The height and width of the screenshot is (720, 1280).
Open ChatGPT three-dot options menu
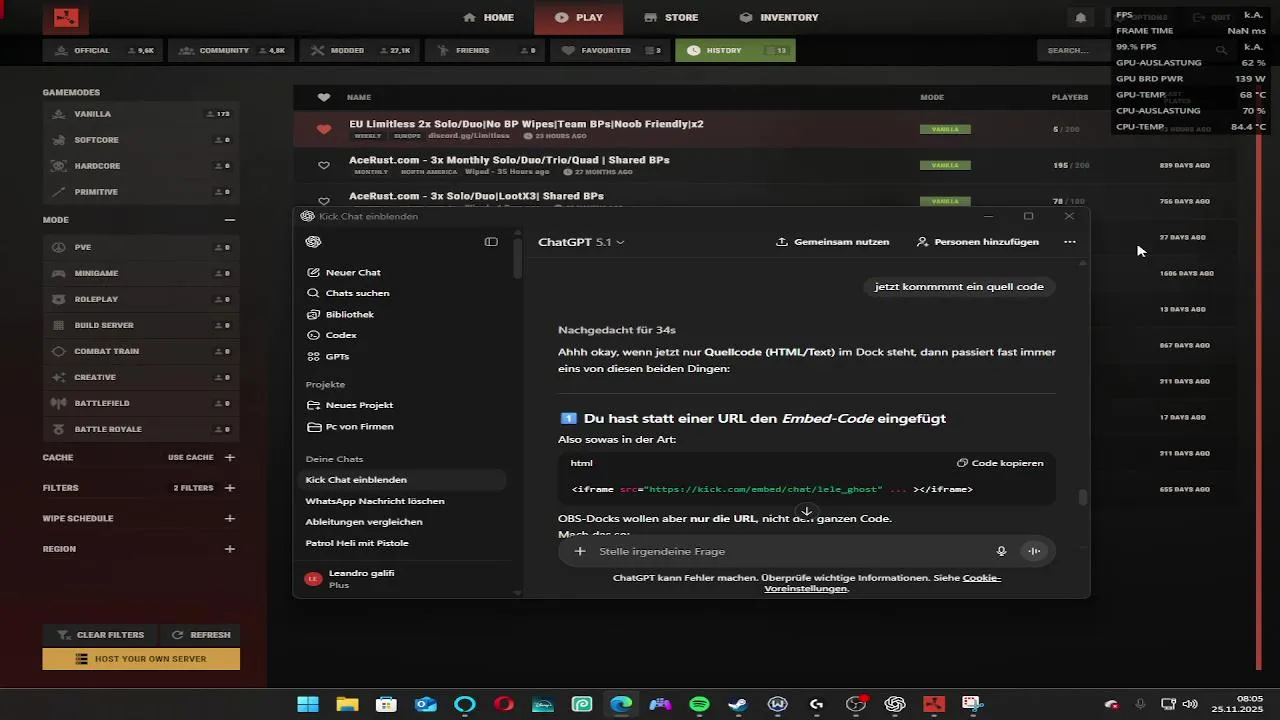click(x=1070, y=242)
